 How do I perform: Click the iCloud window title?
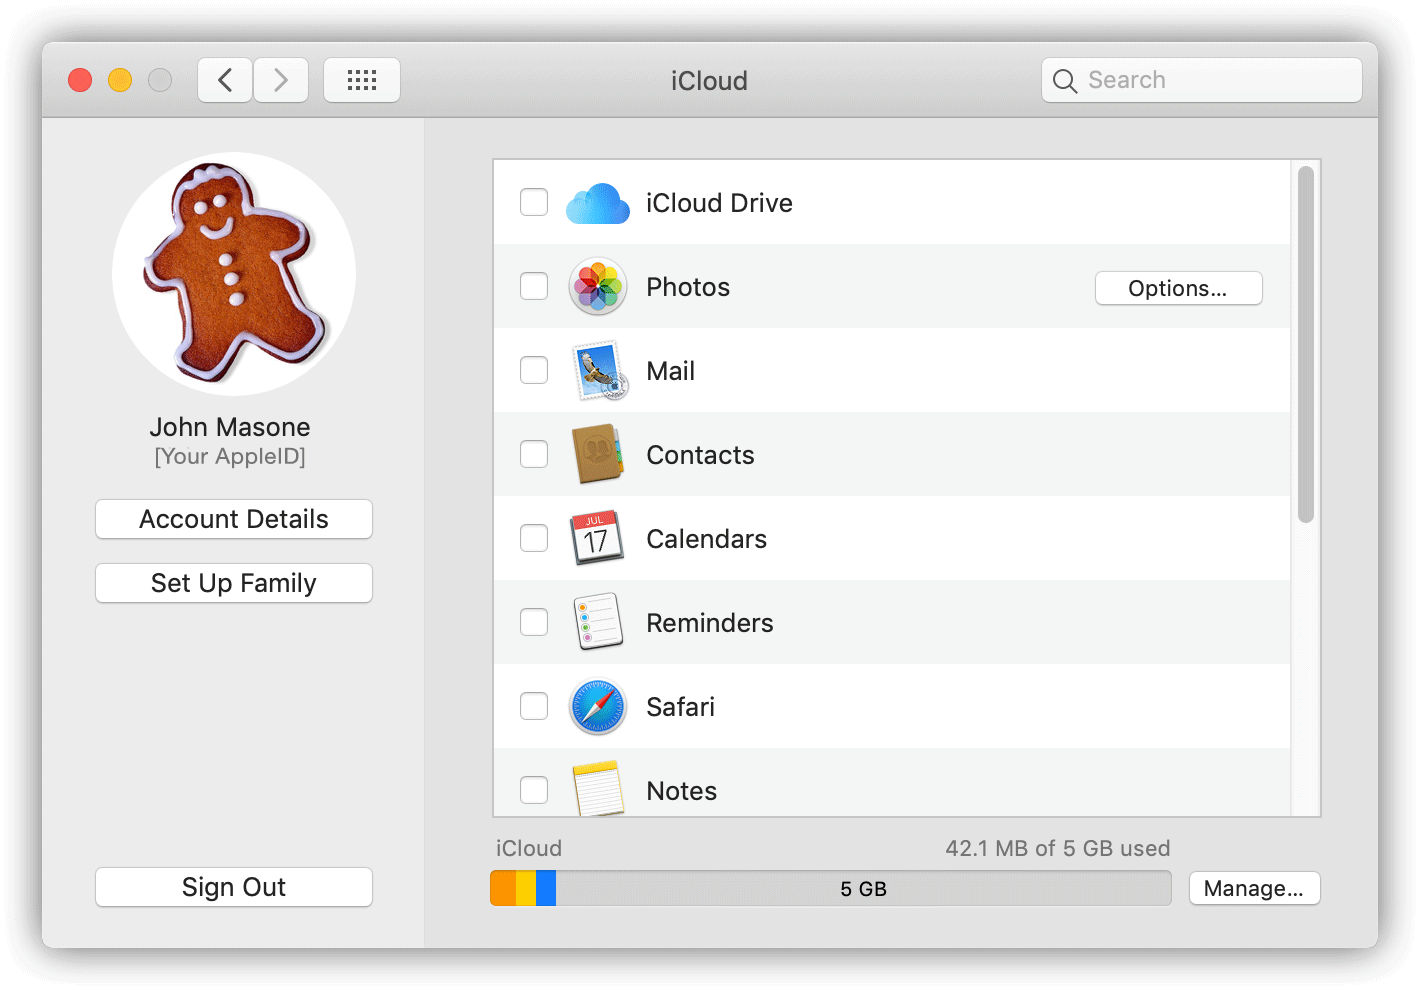point(709,81)
